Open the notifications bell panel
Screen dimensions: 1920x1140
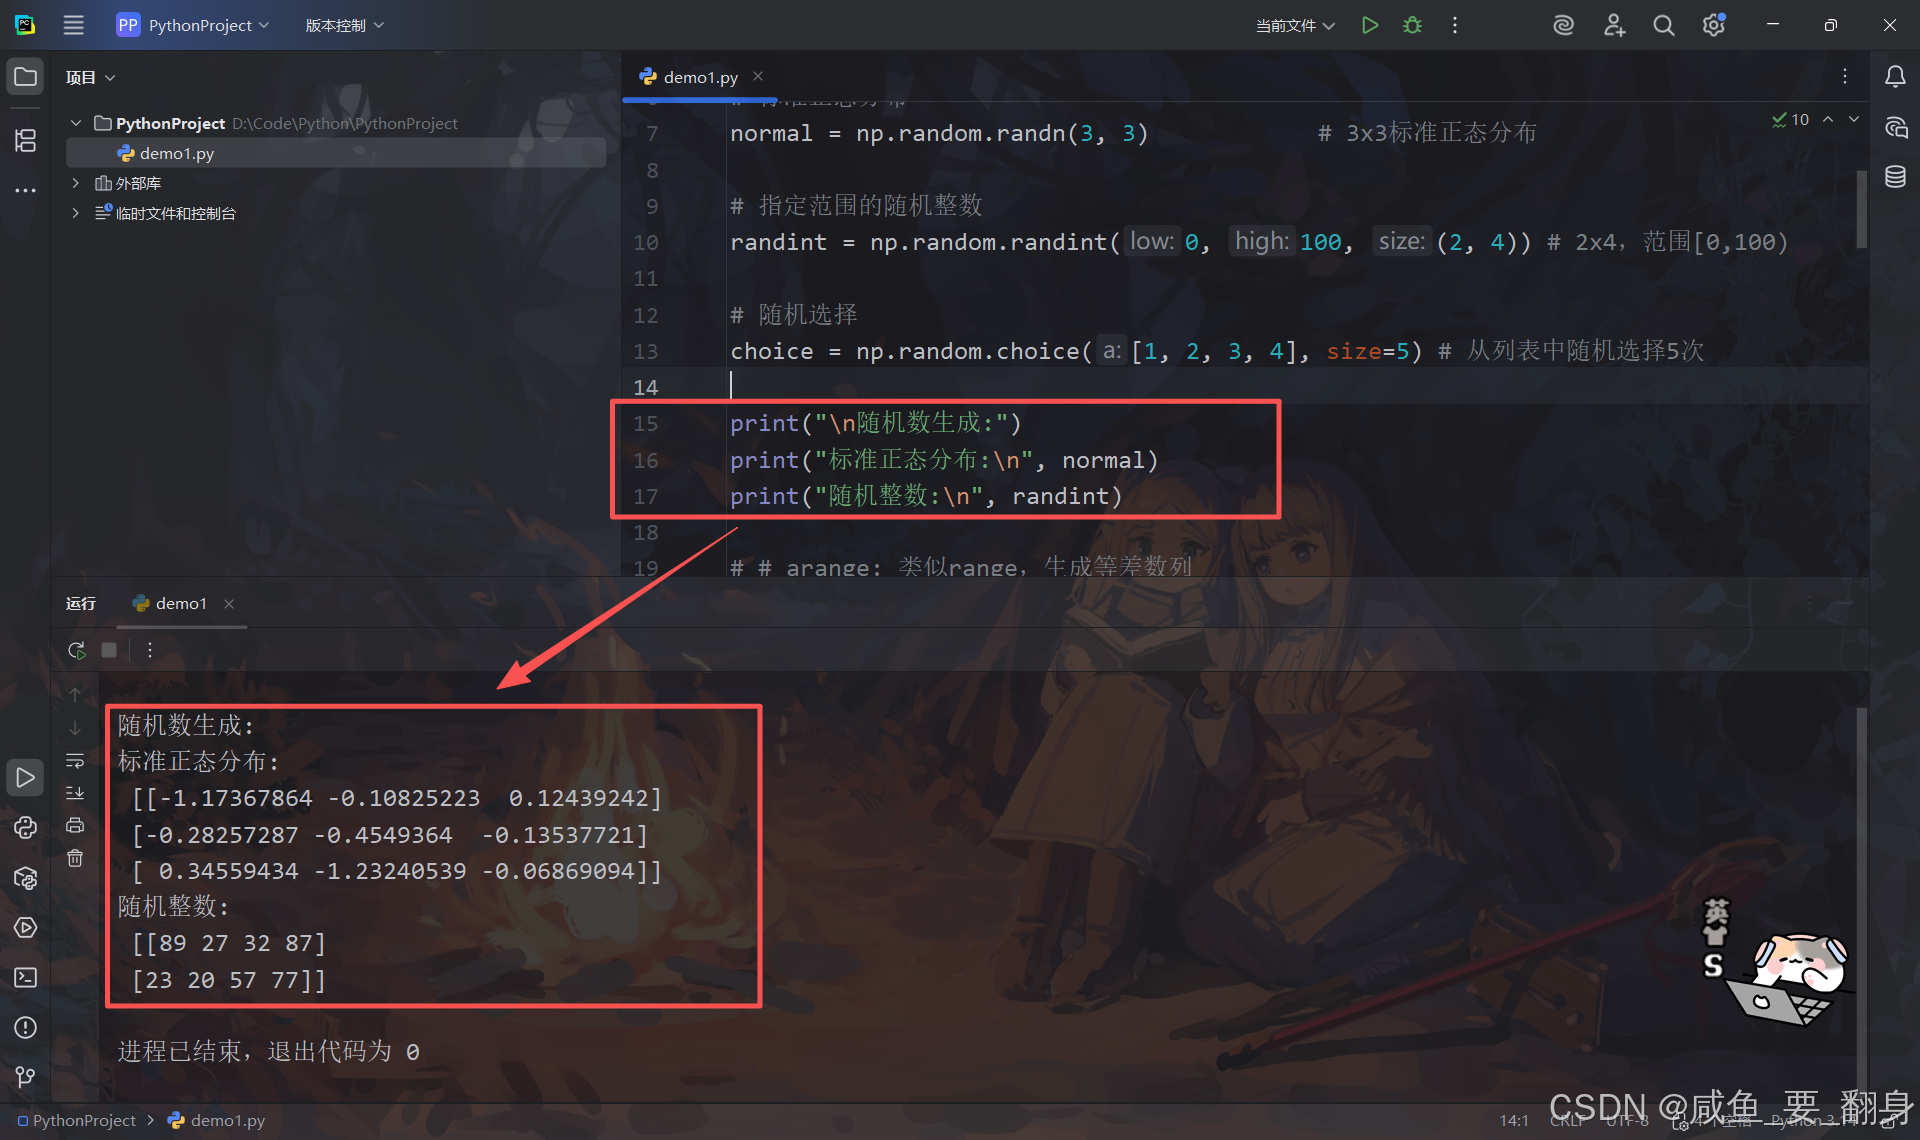(1895, 77)
